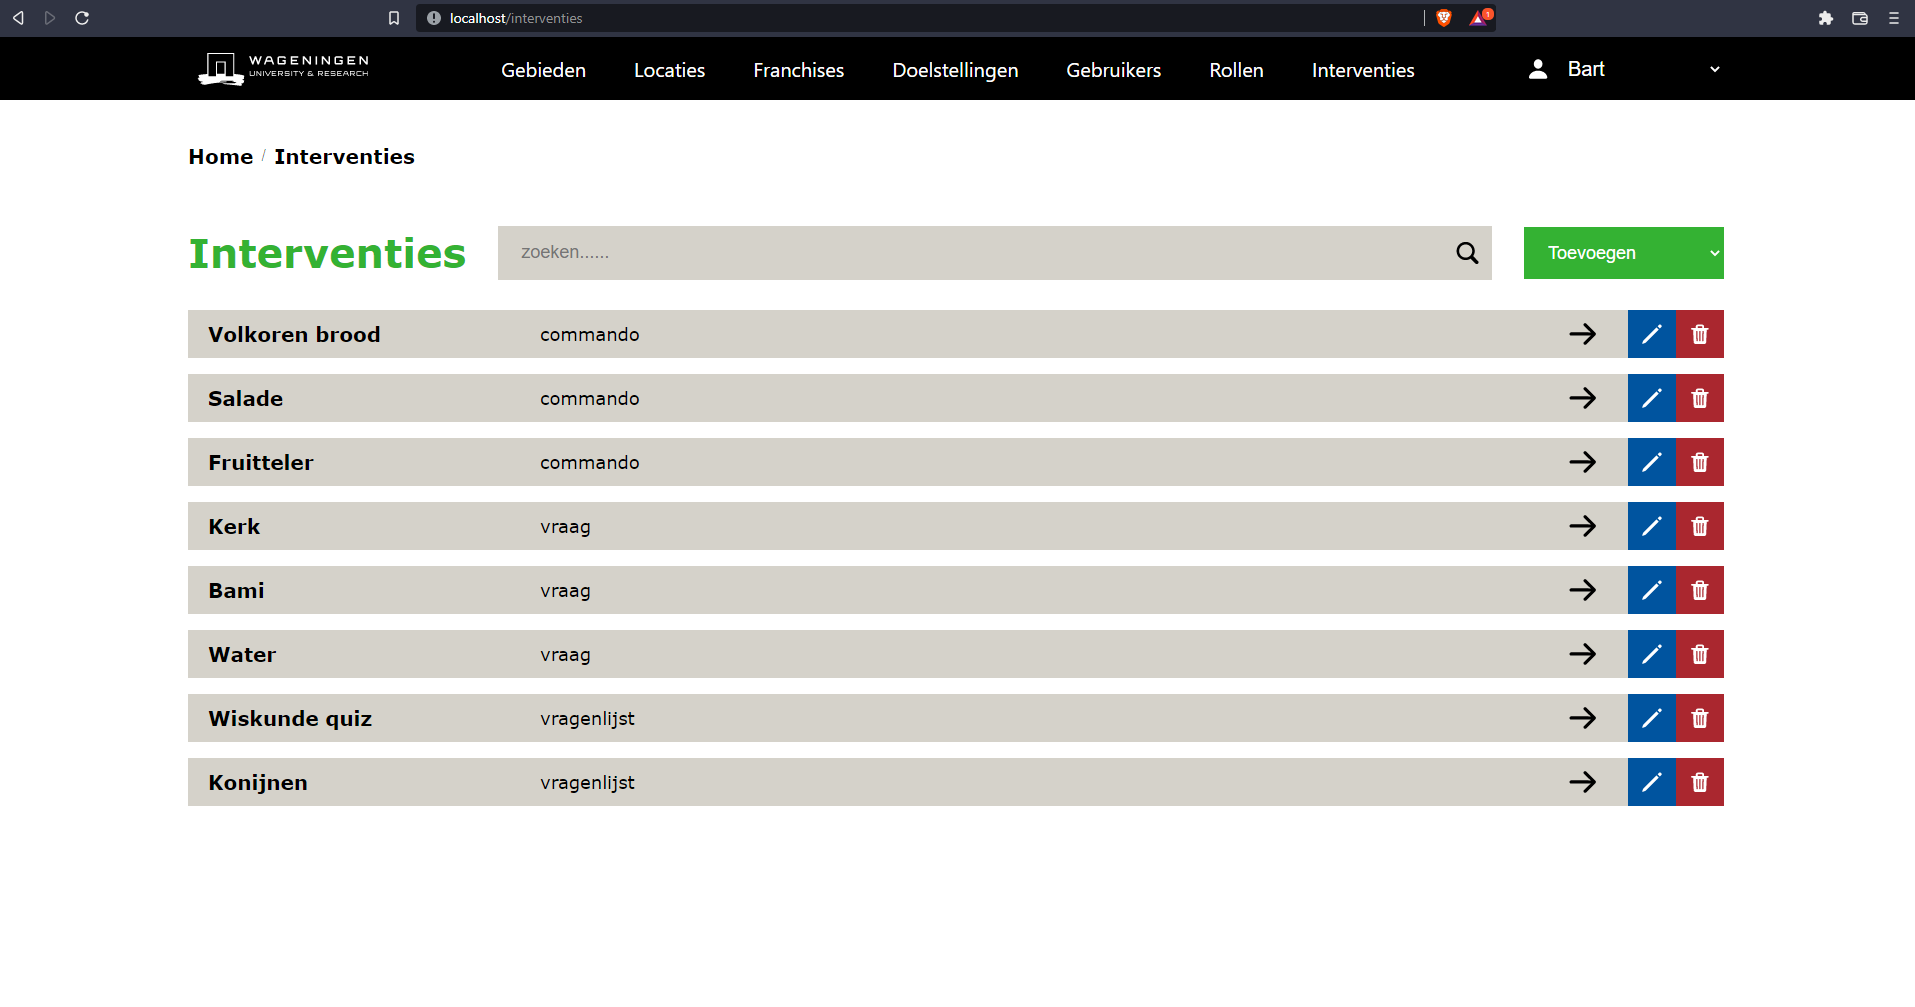This screenshot has width=1915, height=1007.
Task: Open Wiskunde quiz via its arrow
Action: coord(1582,718)
